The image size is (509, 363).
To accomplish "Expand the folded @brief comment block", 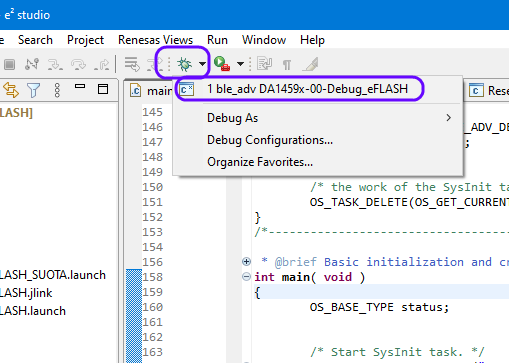I will click(x=246, y=262).
